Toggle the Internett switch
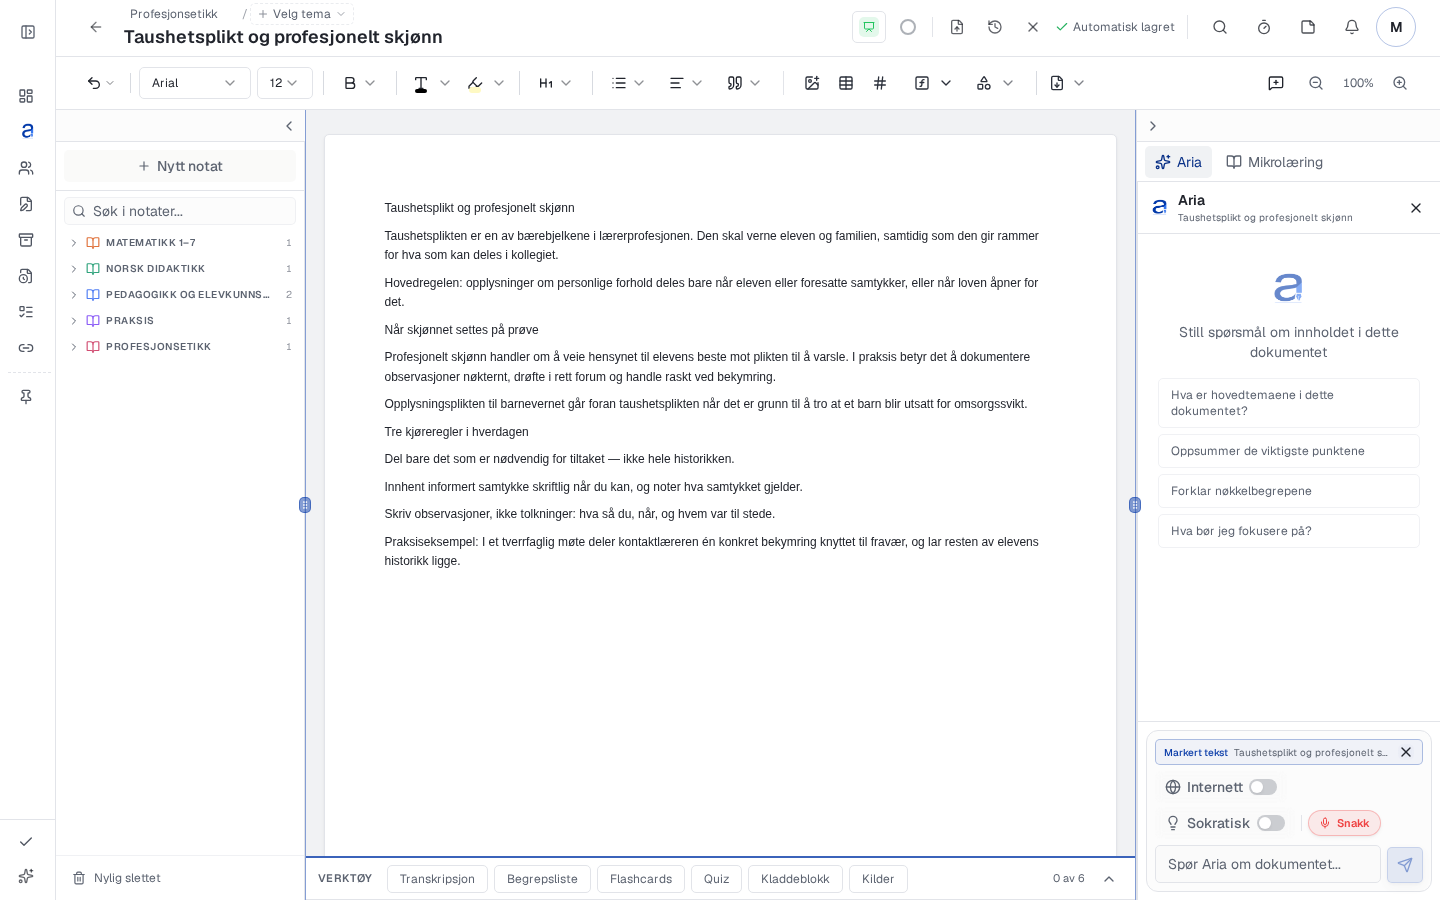 pyautogui.click(x=1263, y=787)
